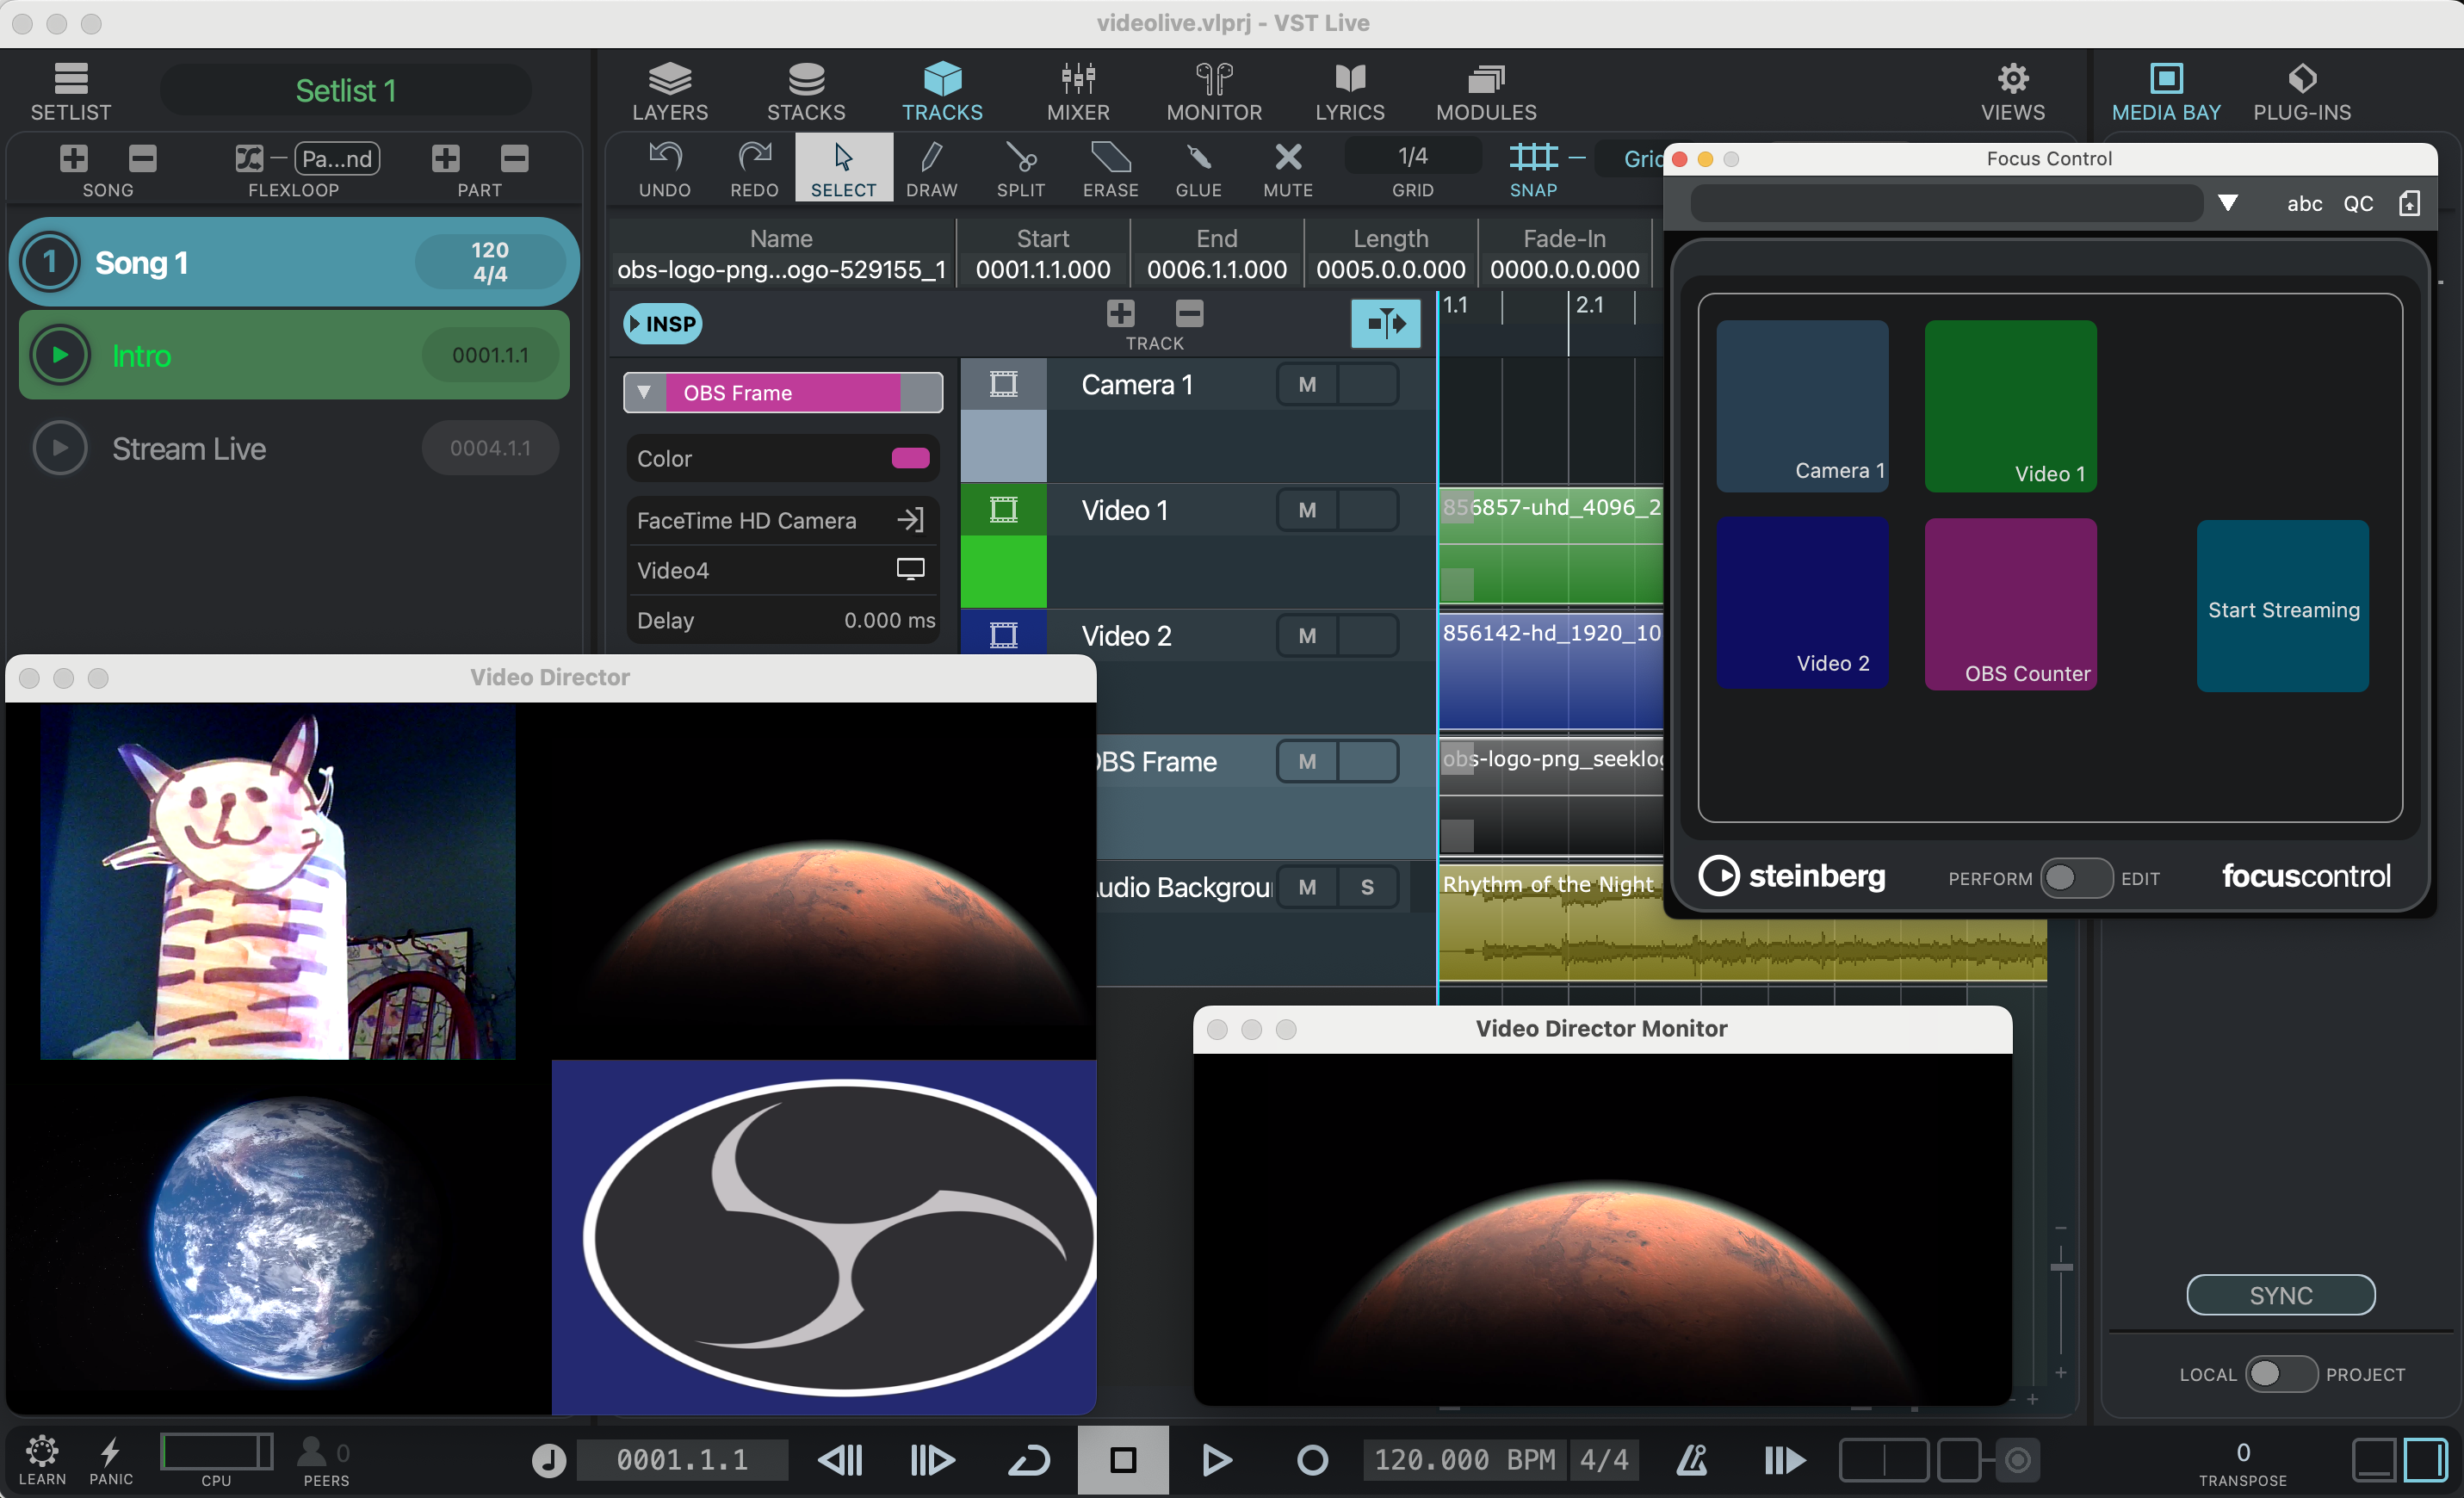Solo the Audio Background track

tap(1367, 888)
